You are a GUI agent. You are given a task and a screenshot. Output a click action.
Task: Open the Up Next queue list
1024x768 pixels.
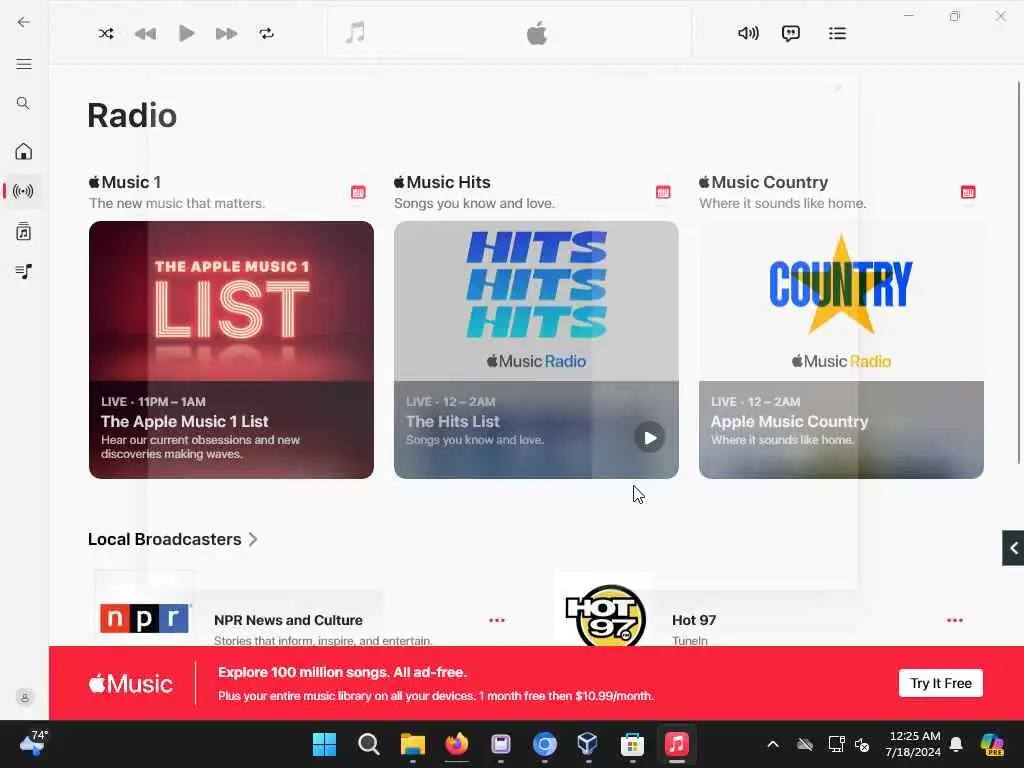click(x=837, y=33)
